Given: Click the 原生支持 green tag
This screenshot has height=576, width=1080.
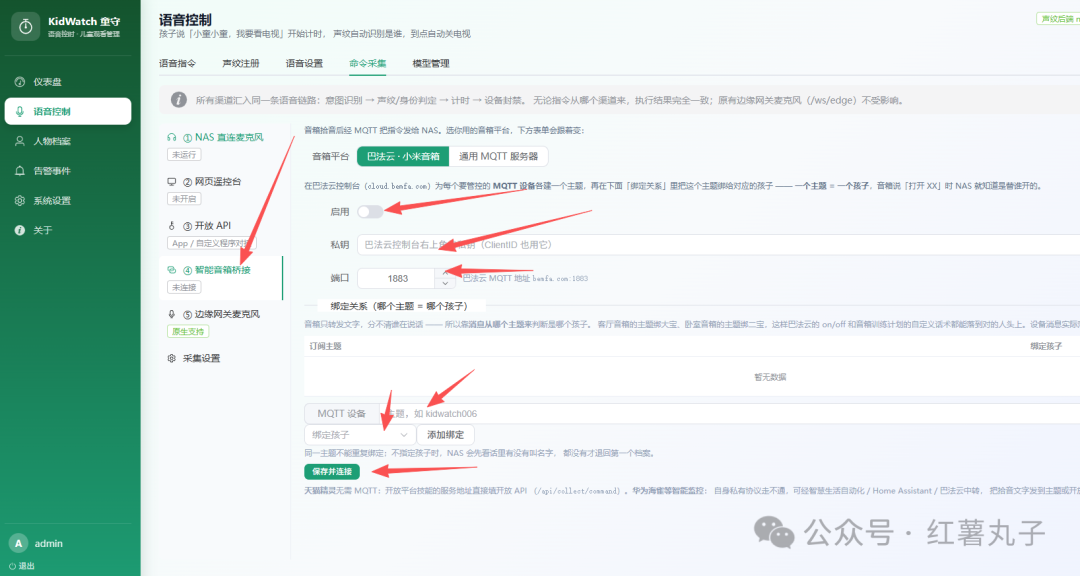Looking at the screenshot, I should [188, 331].
